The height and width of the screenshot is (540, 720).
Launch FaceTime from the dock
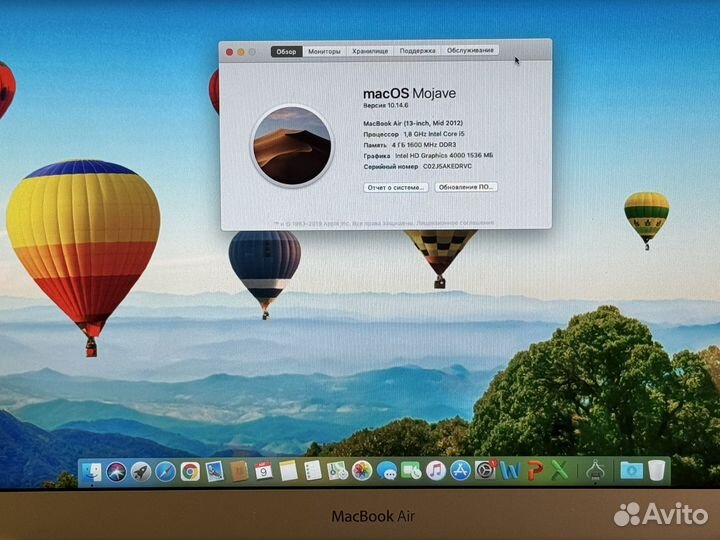[411, 471]
